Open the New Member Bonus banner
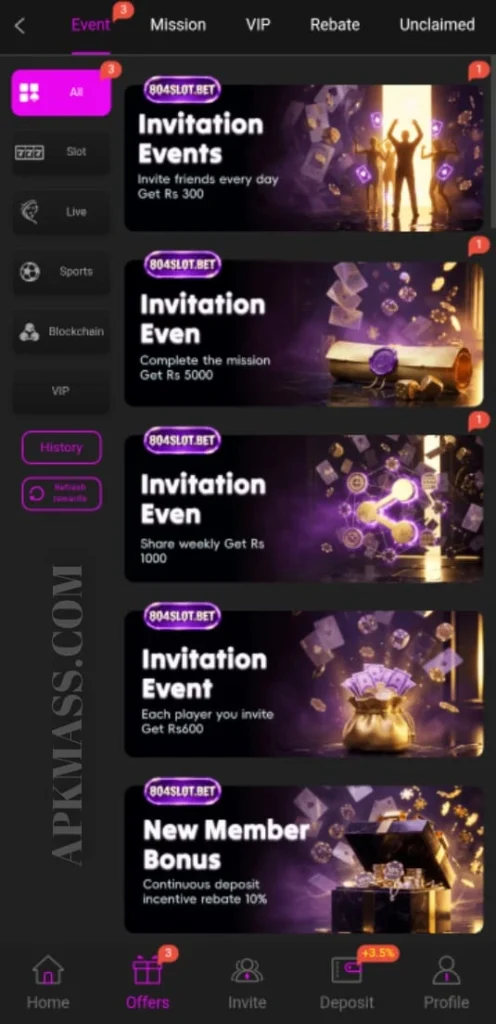The height and width of the screenshot is (1024, 496). click(x=304, y=859)
